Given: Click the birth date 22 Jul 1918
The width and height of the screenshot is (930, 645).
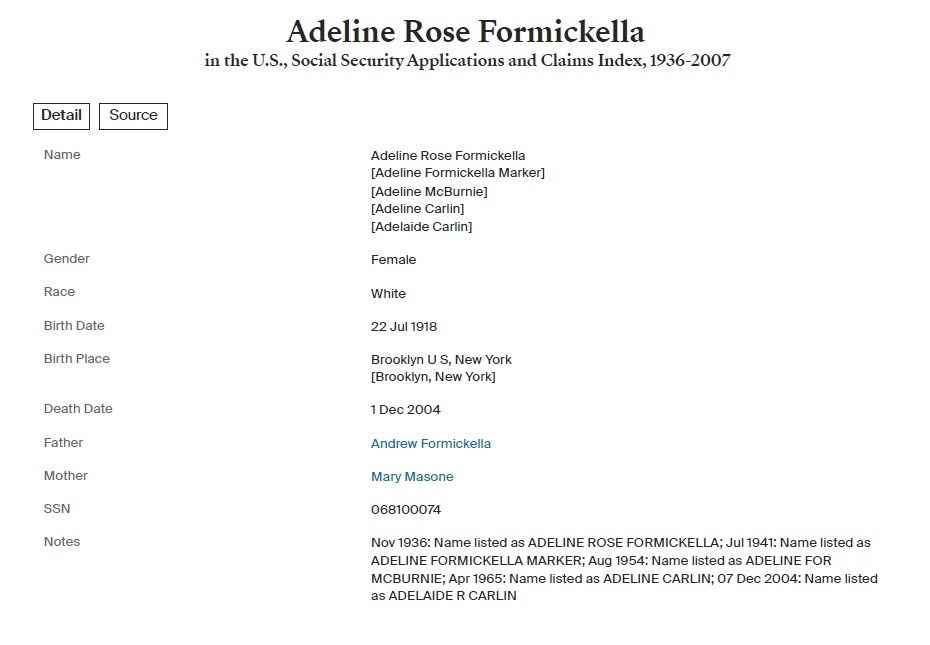Looking at the screenshot, I should click(404, 327).
